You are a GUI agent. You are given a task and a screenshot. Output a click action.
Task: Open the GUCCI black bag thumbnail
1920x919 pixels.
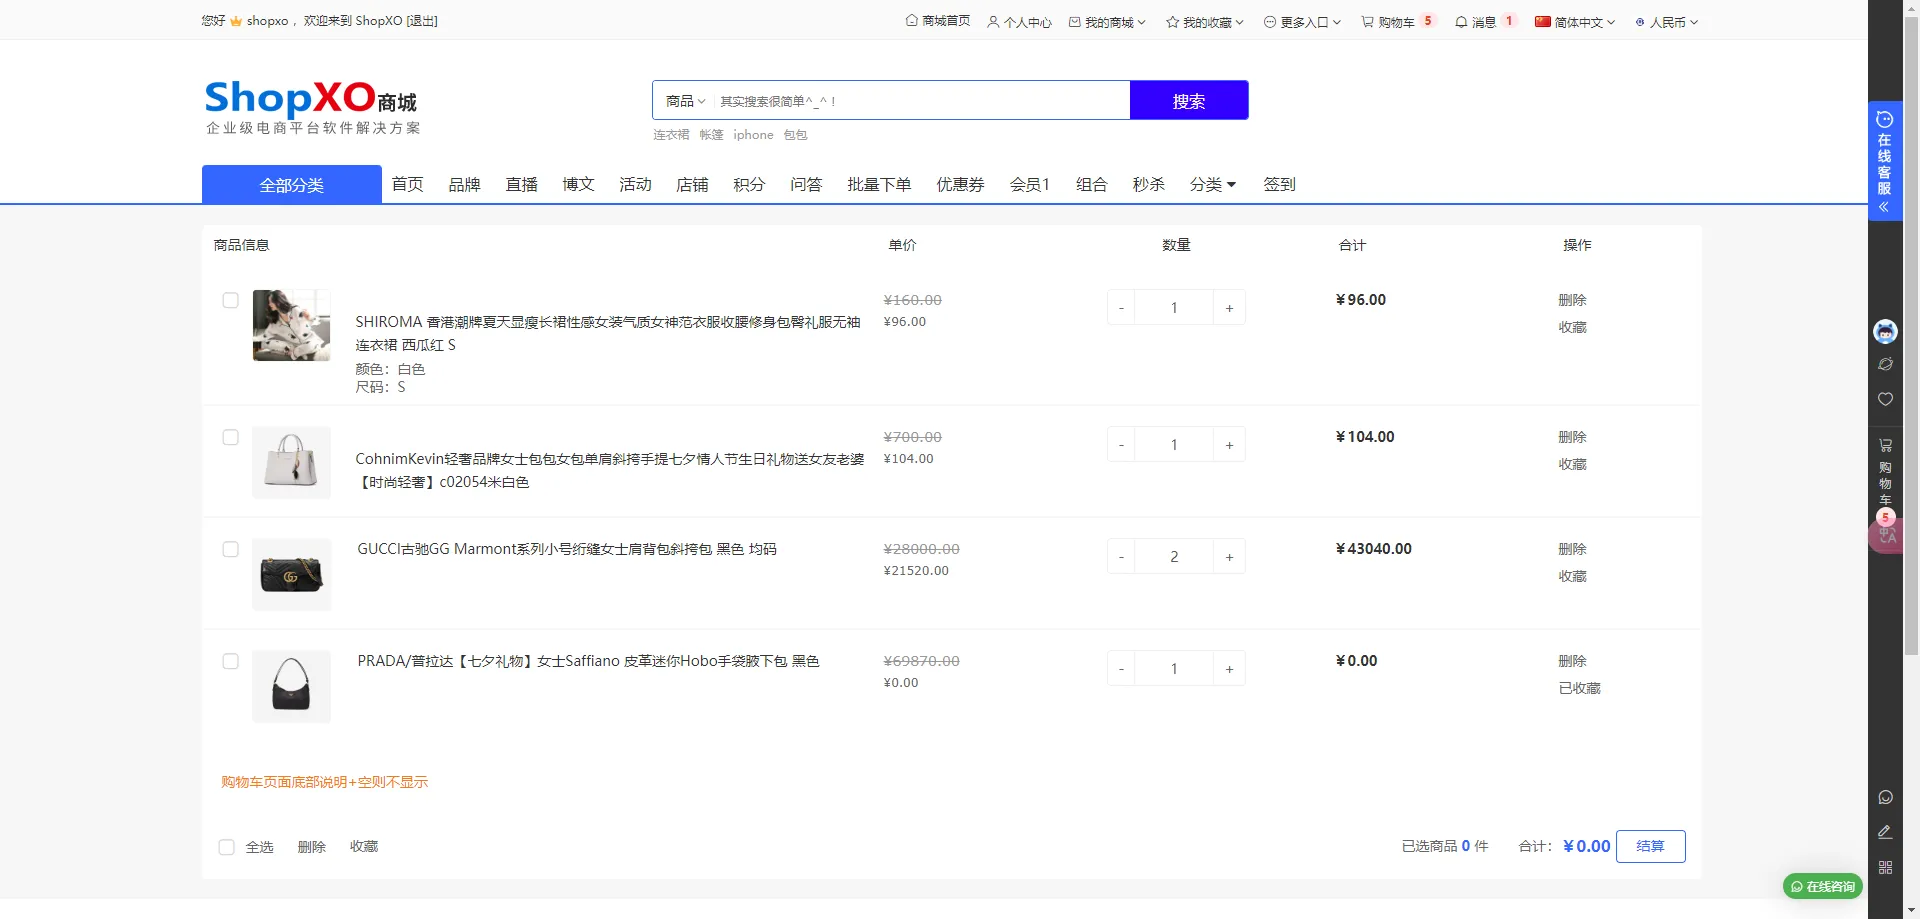pos(292,574)
